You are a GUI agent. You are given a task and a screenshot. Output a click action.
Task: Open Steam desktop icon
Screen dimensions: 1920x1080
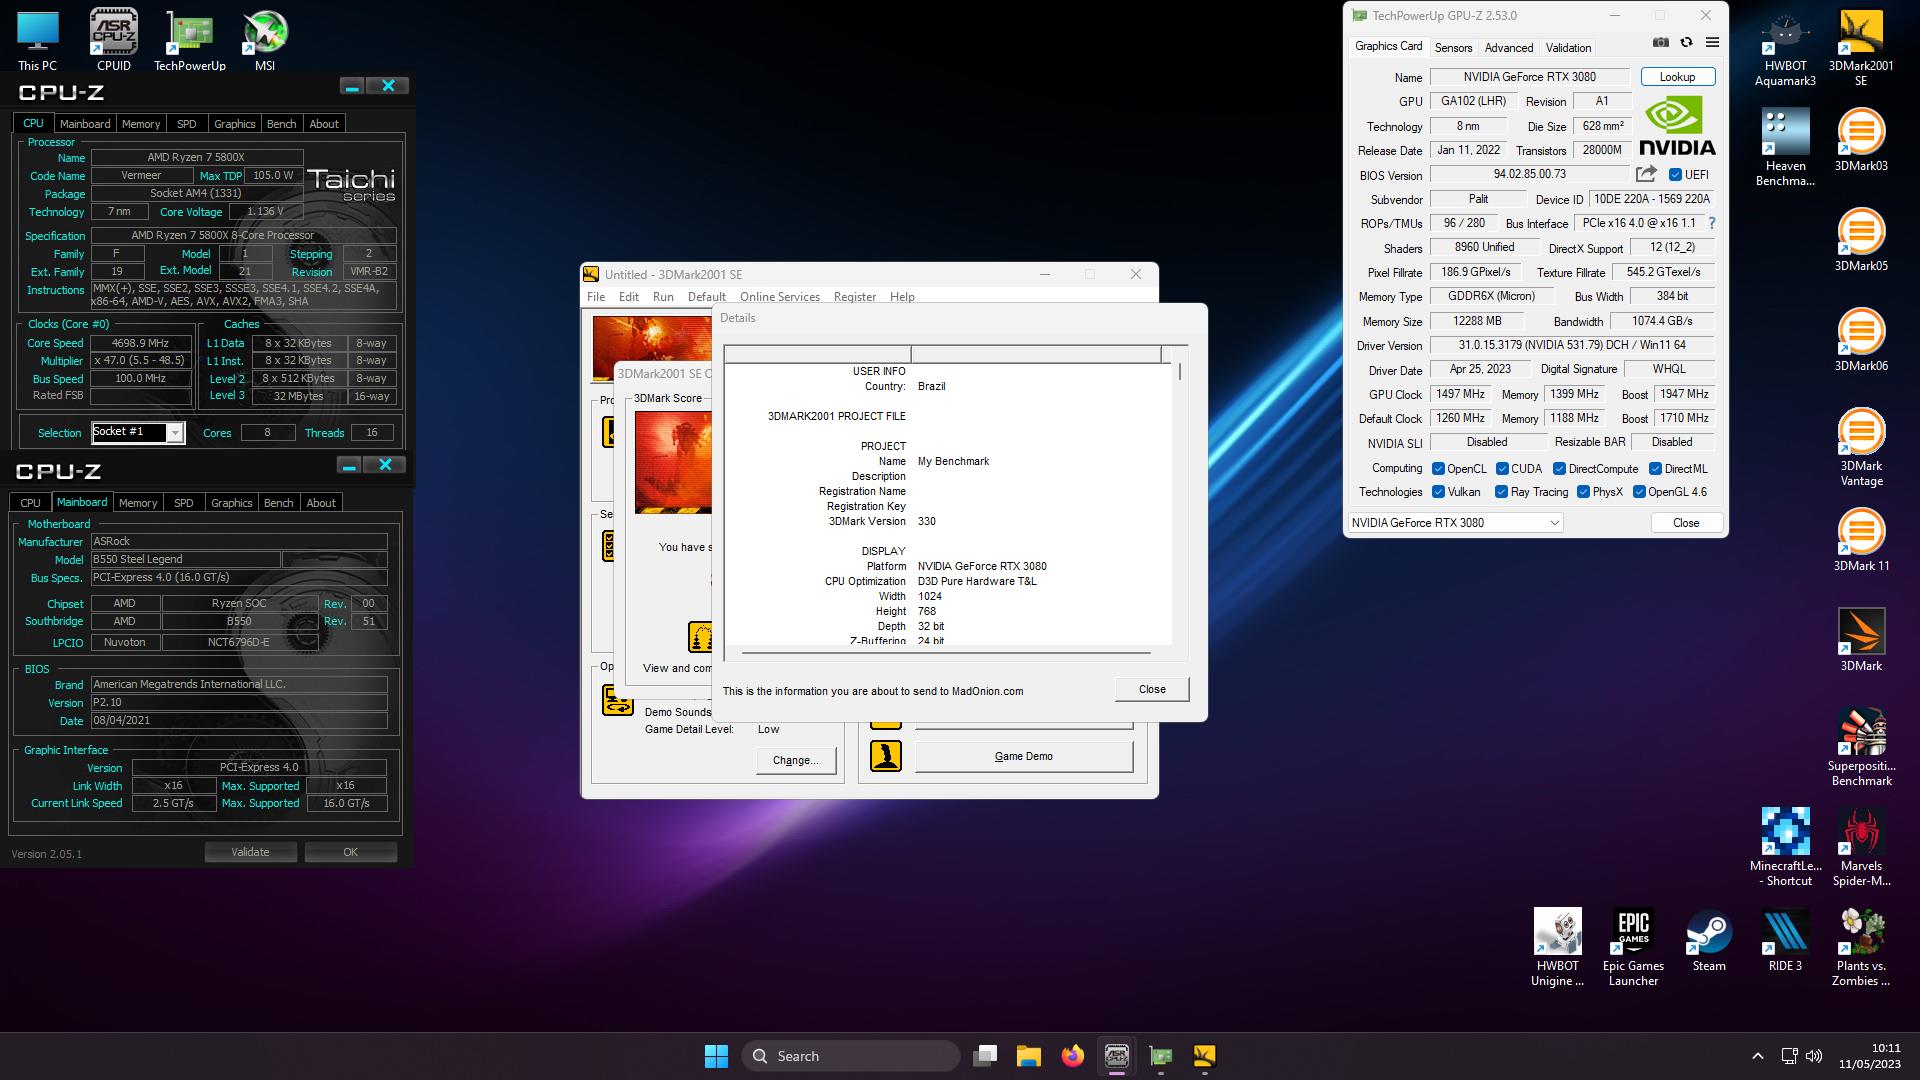click(1709, 940)
